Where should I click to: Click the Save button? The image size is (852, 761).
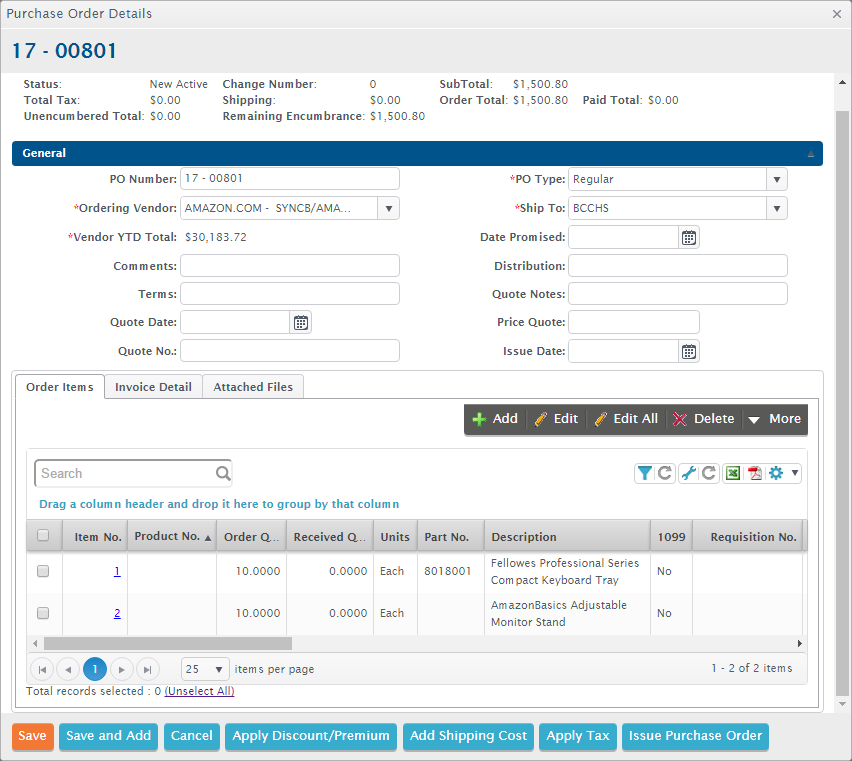tap(33, 736)
